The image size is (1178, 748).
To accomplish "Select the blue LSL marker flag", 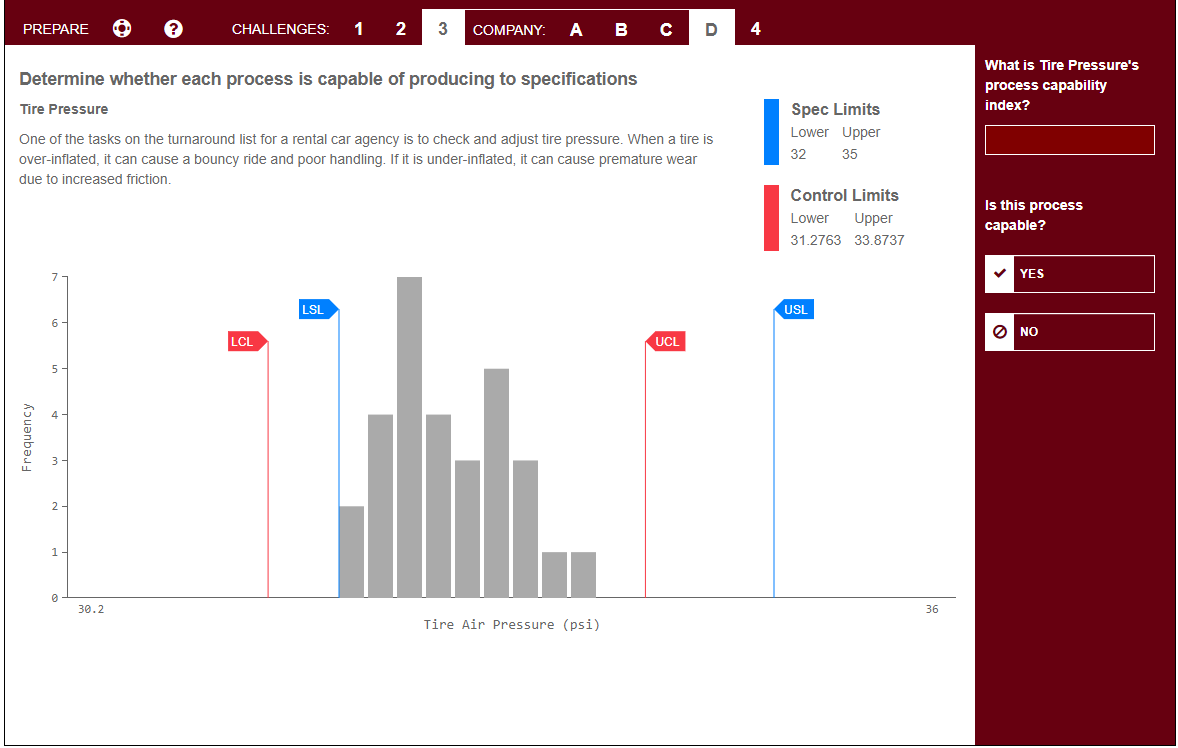I will (x=319, y=309).
